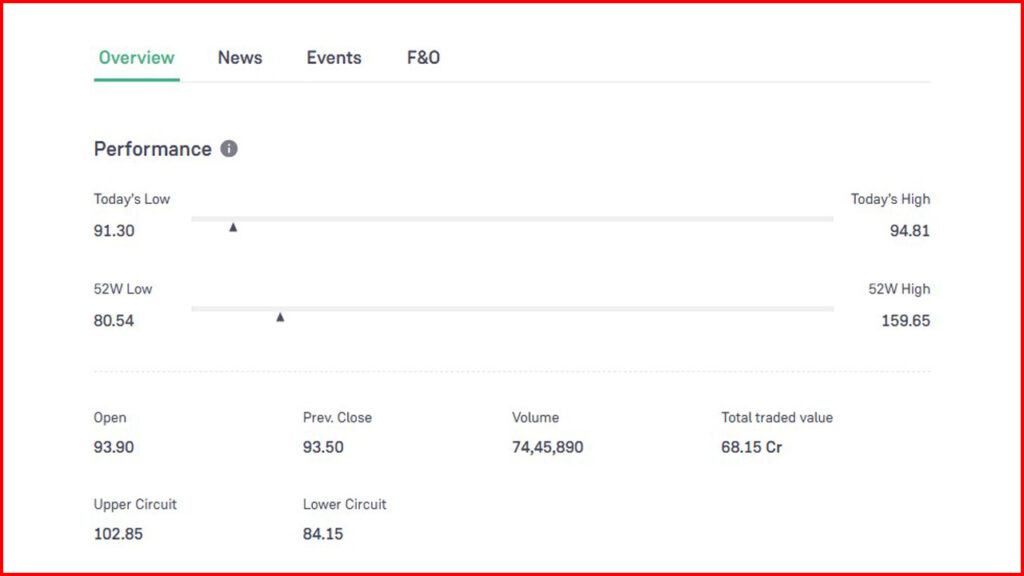Click the Performance info icon
The height and width of the screenshot is (576, 1024).
tap(229, 149)
